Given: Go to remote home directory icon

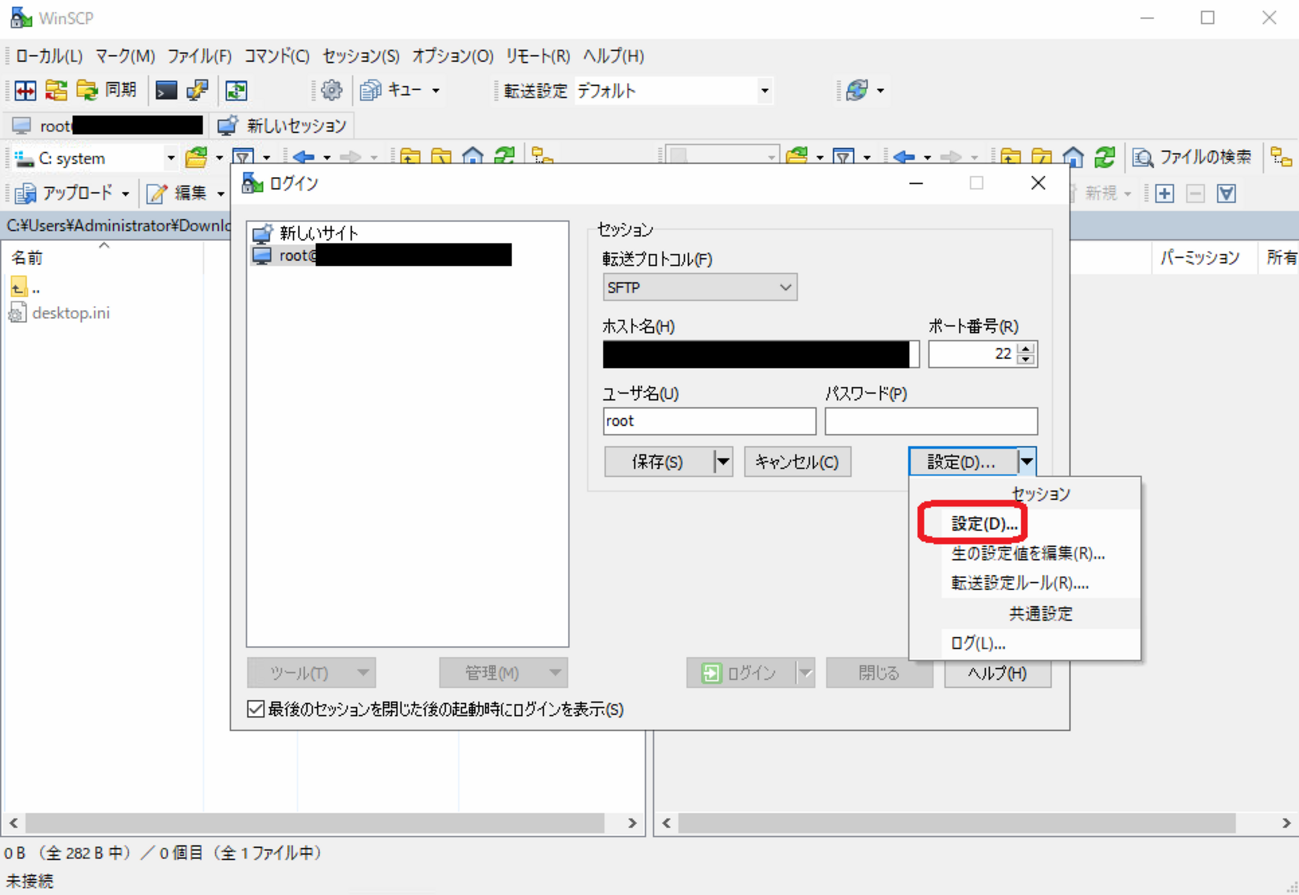Looking at the screenshot, I should 1073,158.
